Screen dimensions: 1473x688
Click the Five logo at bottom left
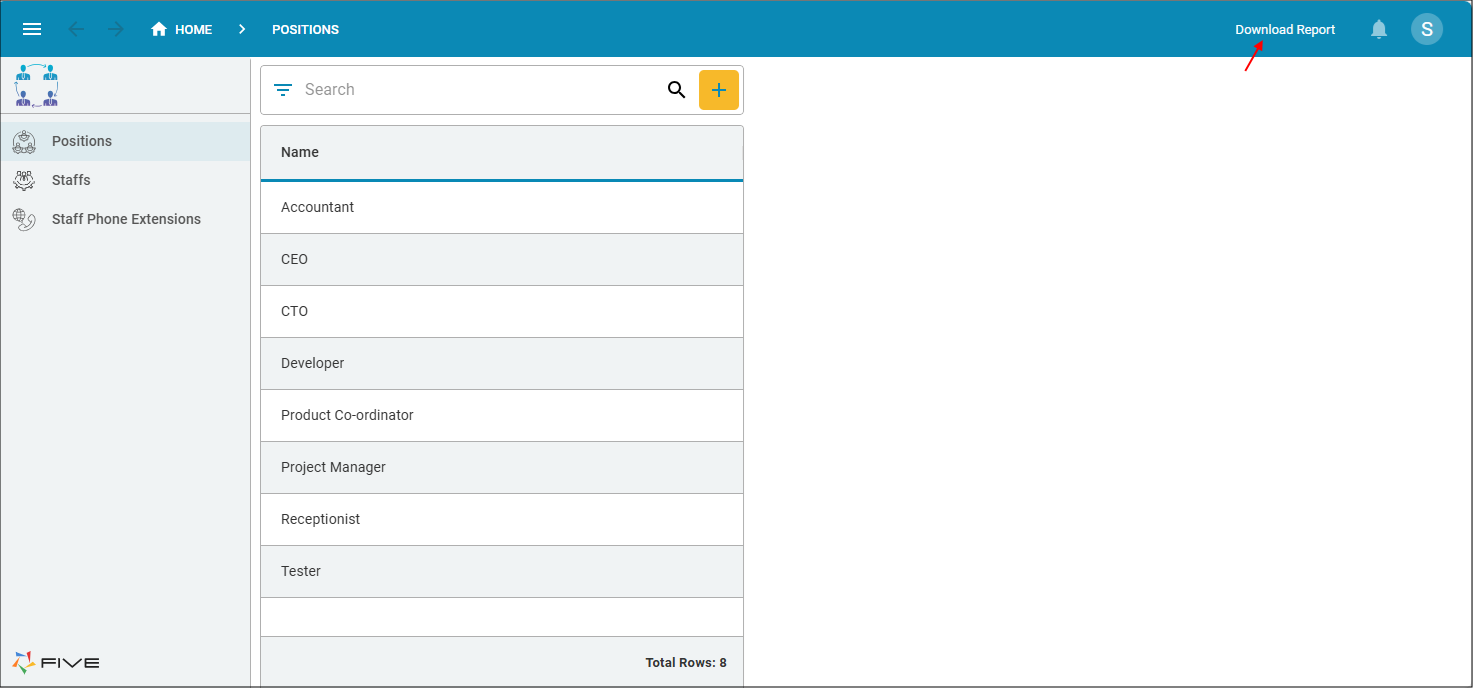[56, 662]
